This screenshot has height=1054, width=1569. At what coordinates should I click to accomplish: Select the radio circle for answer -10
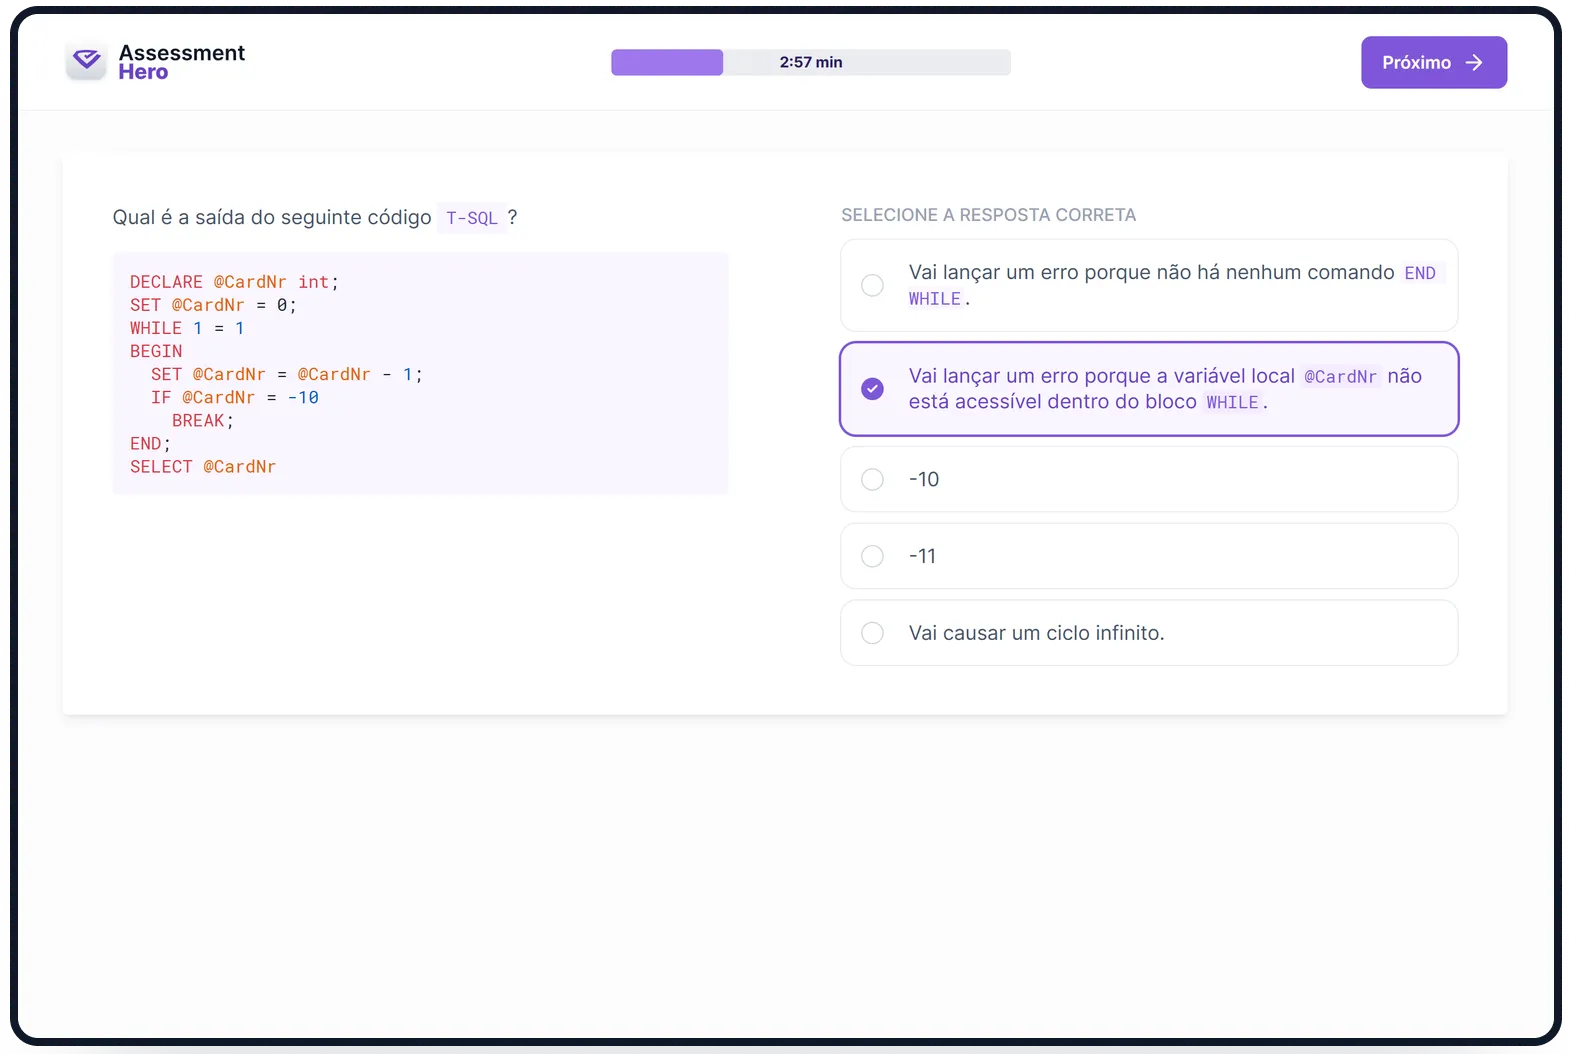tap(872, 480)
